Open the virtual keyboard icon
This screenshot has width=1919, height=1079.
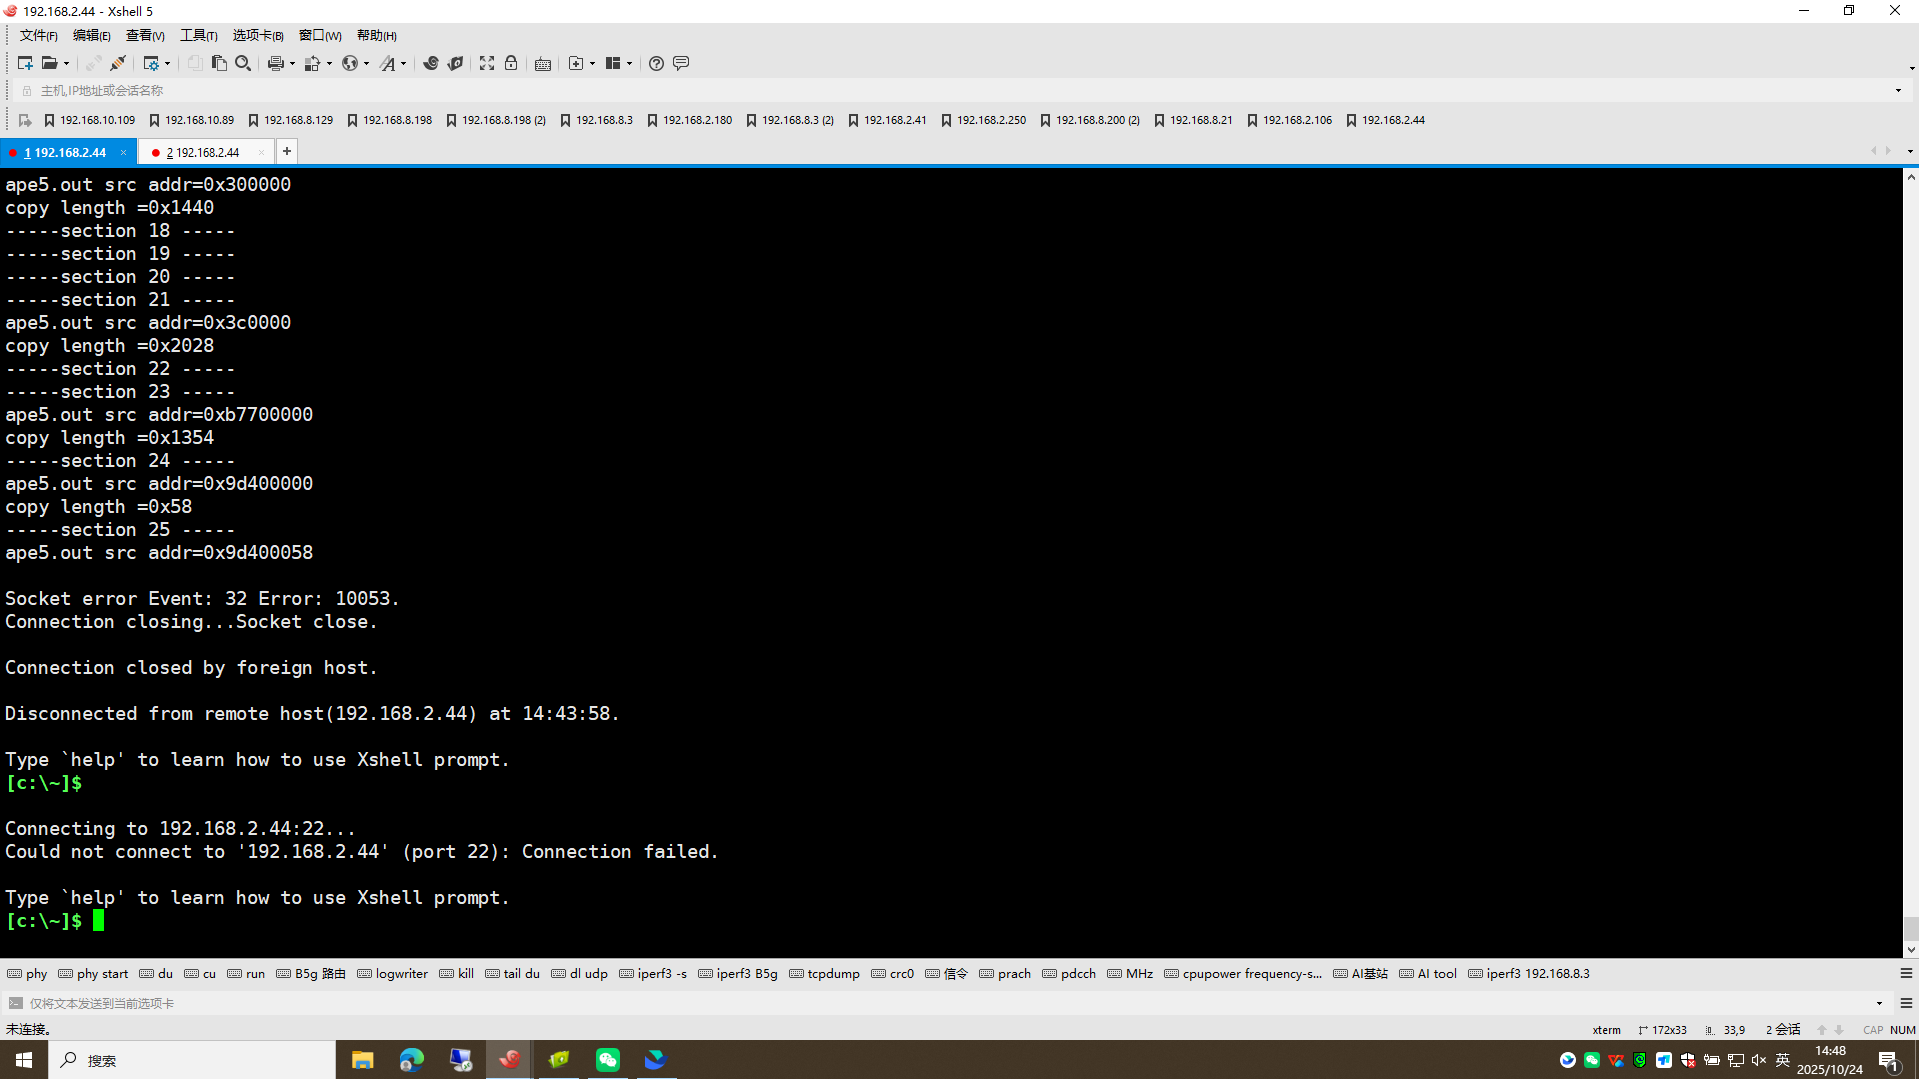543,63
